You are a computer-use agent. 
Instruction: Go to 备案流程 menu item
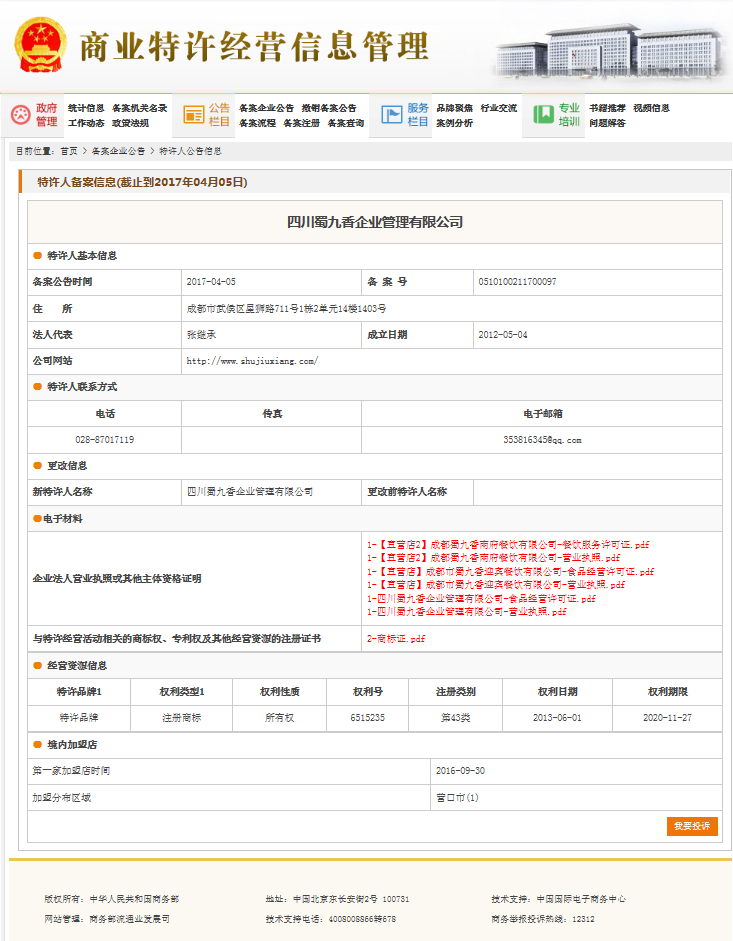pyautogui.click(x=257, y=123)
